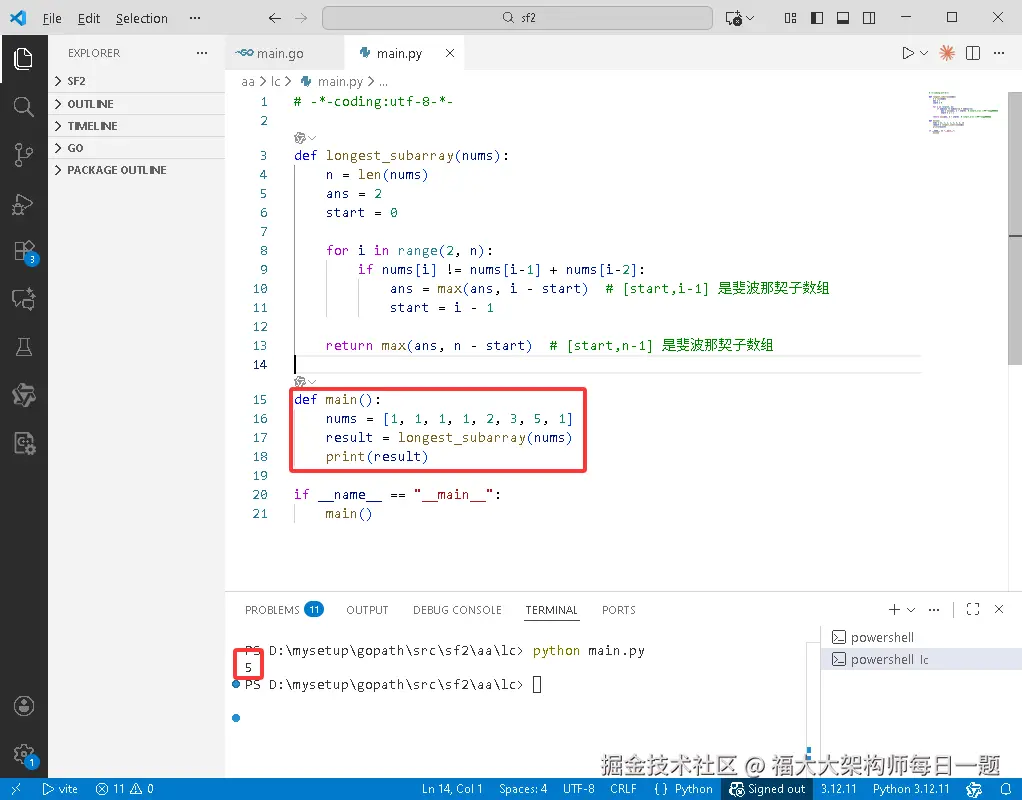1022x800 pixels.
Task: Click the notifications bell in status bar
Action: (x=1006, y=789)
